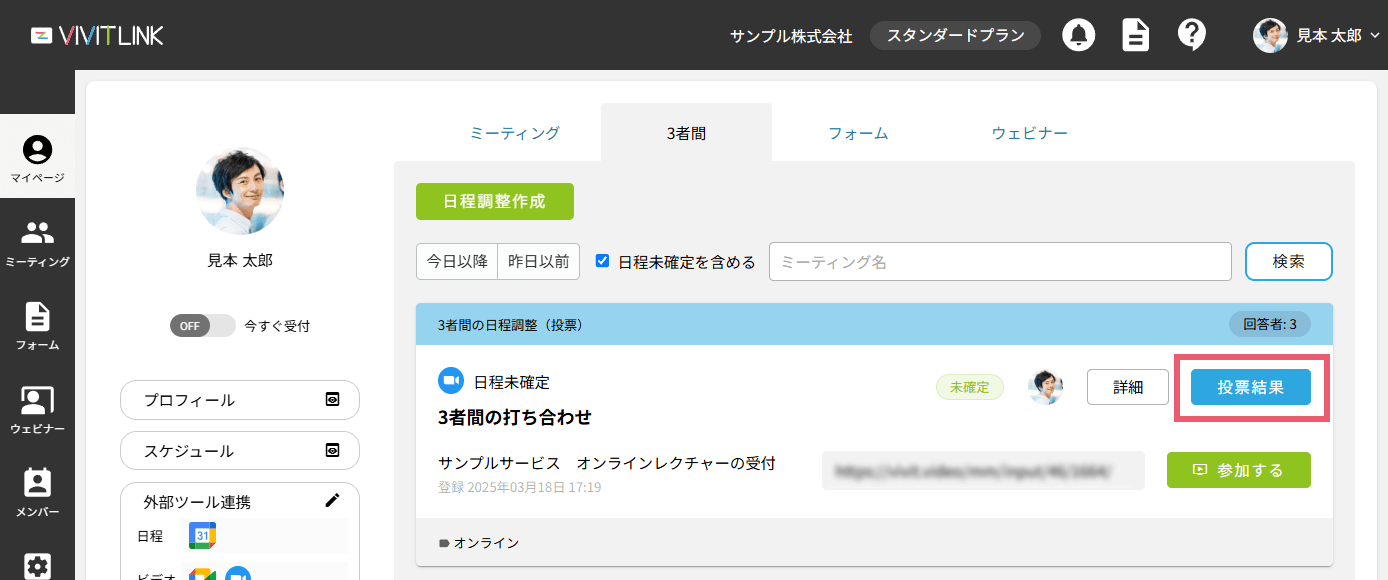
Task: Open 投票結果 for the meeting
Action: pyautogui.click(x=1250, y=387)
